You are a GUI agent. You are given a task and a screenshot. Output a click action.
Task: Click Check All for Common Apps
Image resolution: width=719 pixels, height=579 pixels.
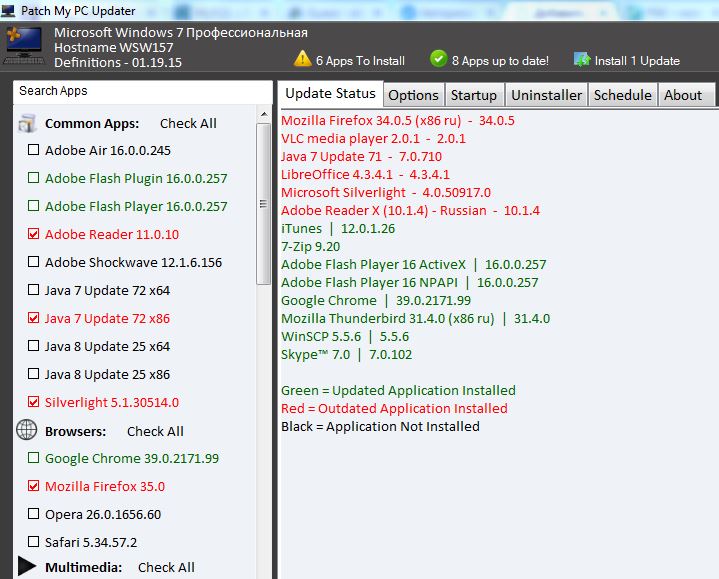(188, 123)
